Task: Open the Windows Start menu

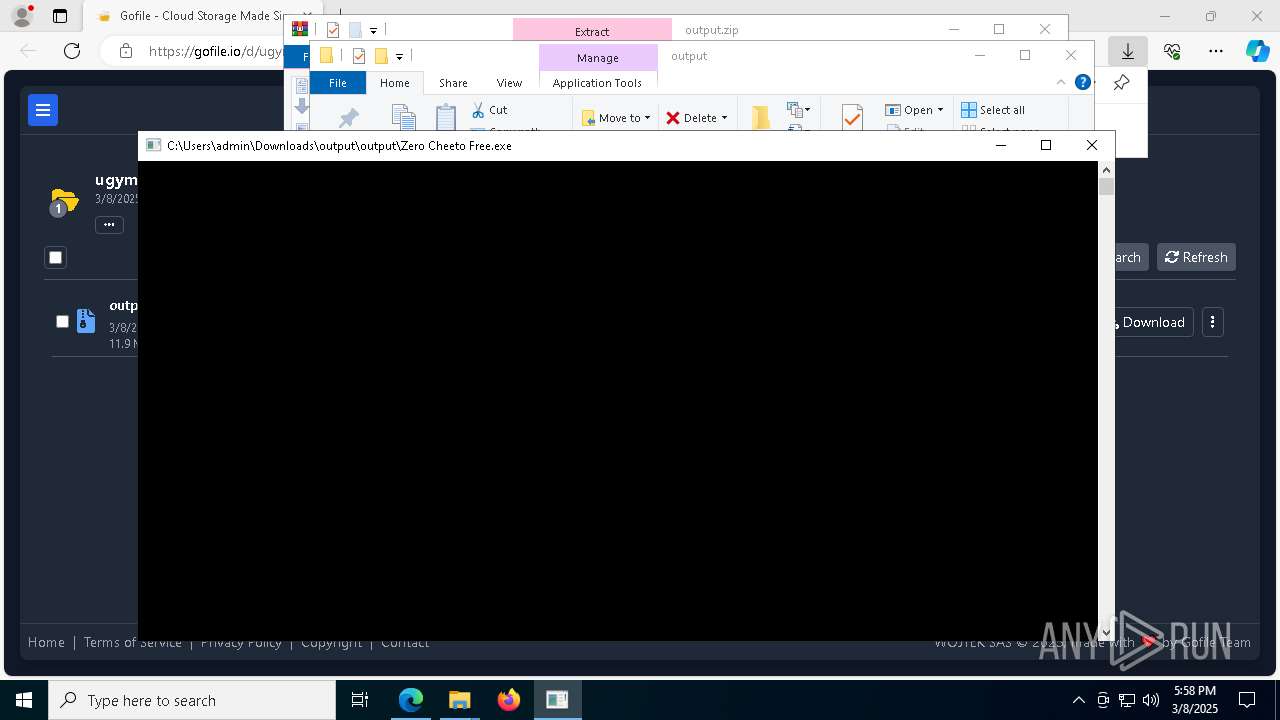Action: [x=24, y=700]
